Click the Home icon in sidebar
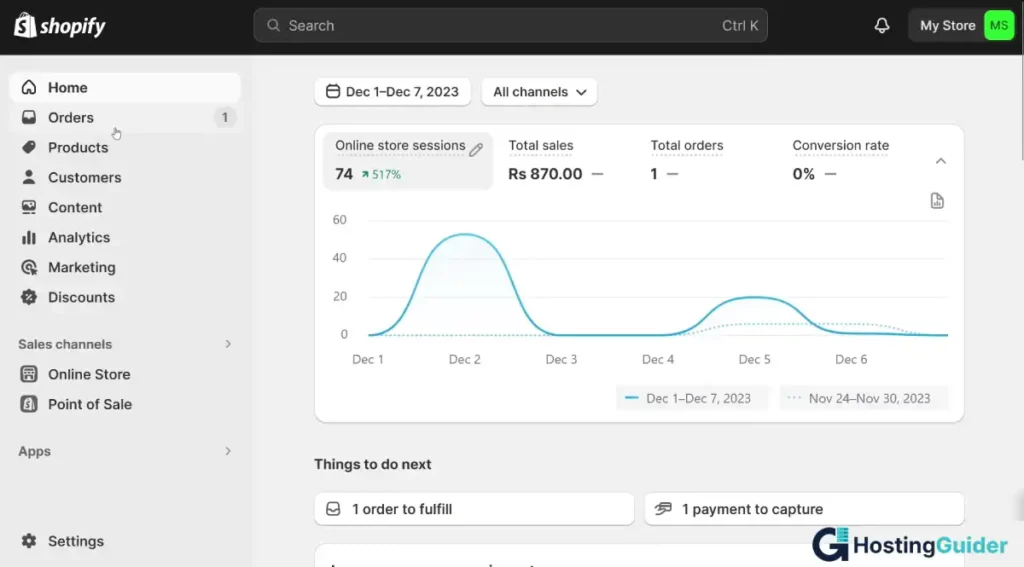The height and width of the screenshot is (567, 1024). coord(29,88)
